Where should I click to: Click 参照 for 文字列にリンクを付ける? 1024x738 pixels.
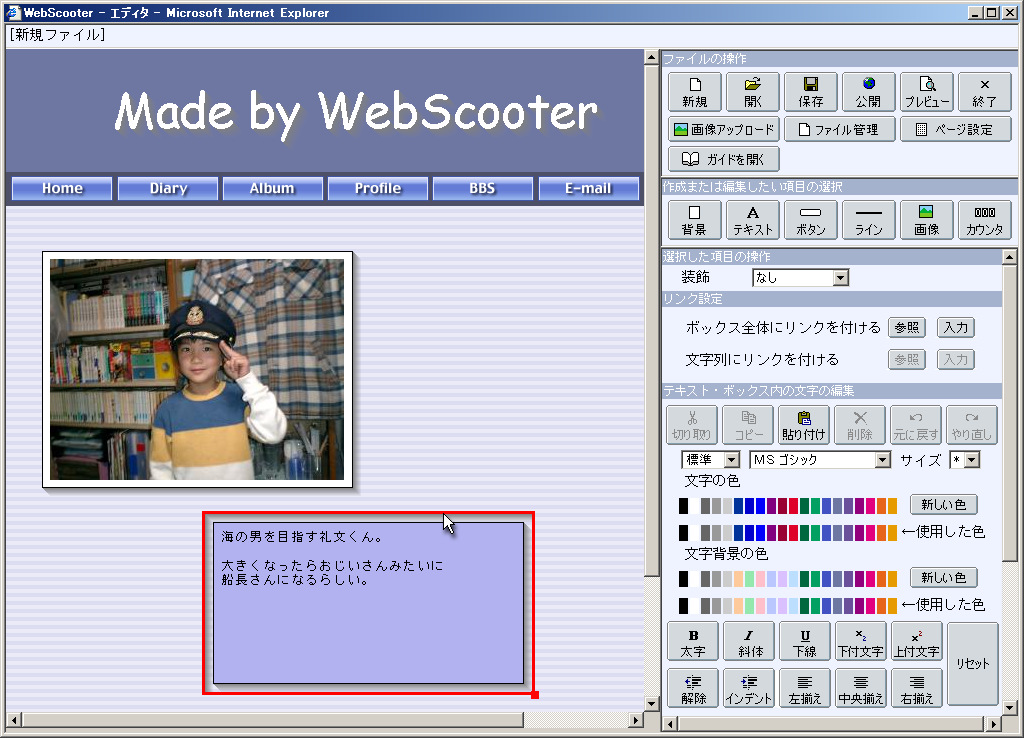coord(906,359)
